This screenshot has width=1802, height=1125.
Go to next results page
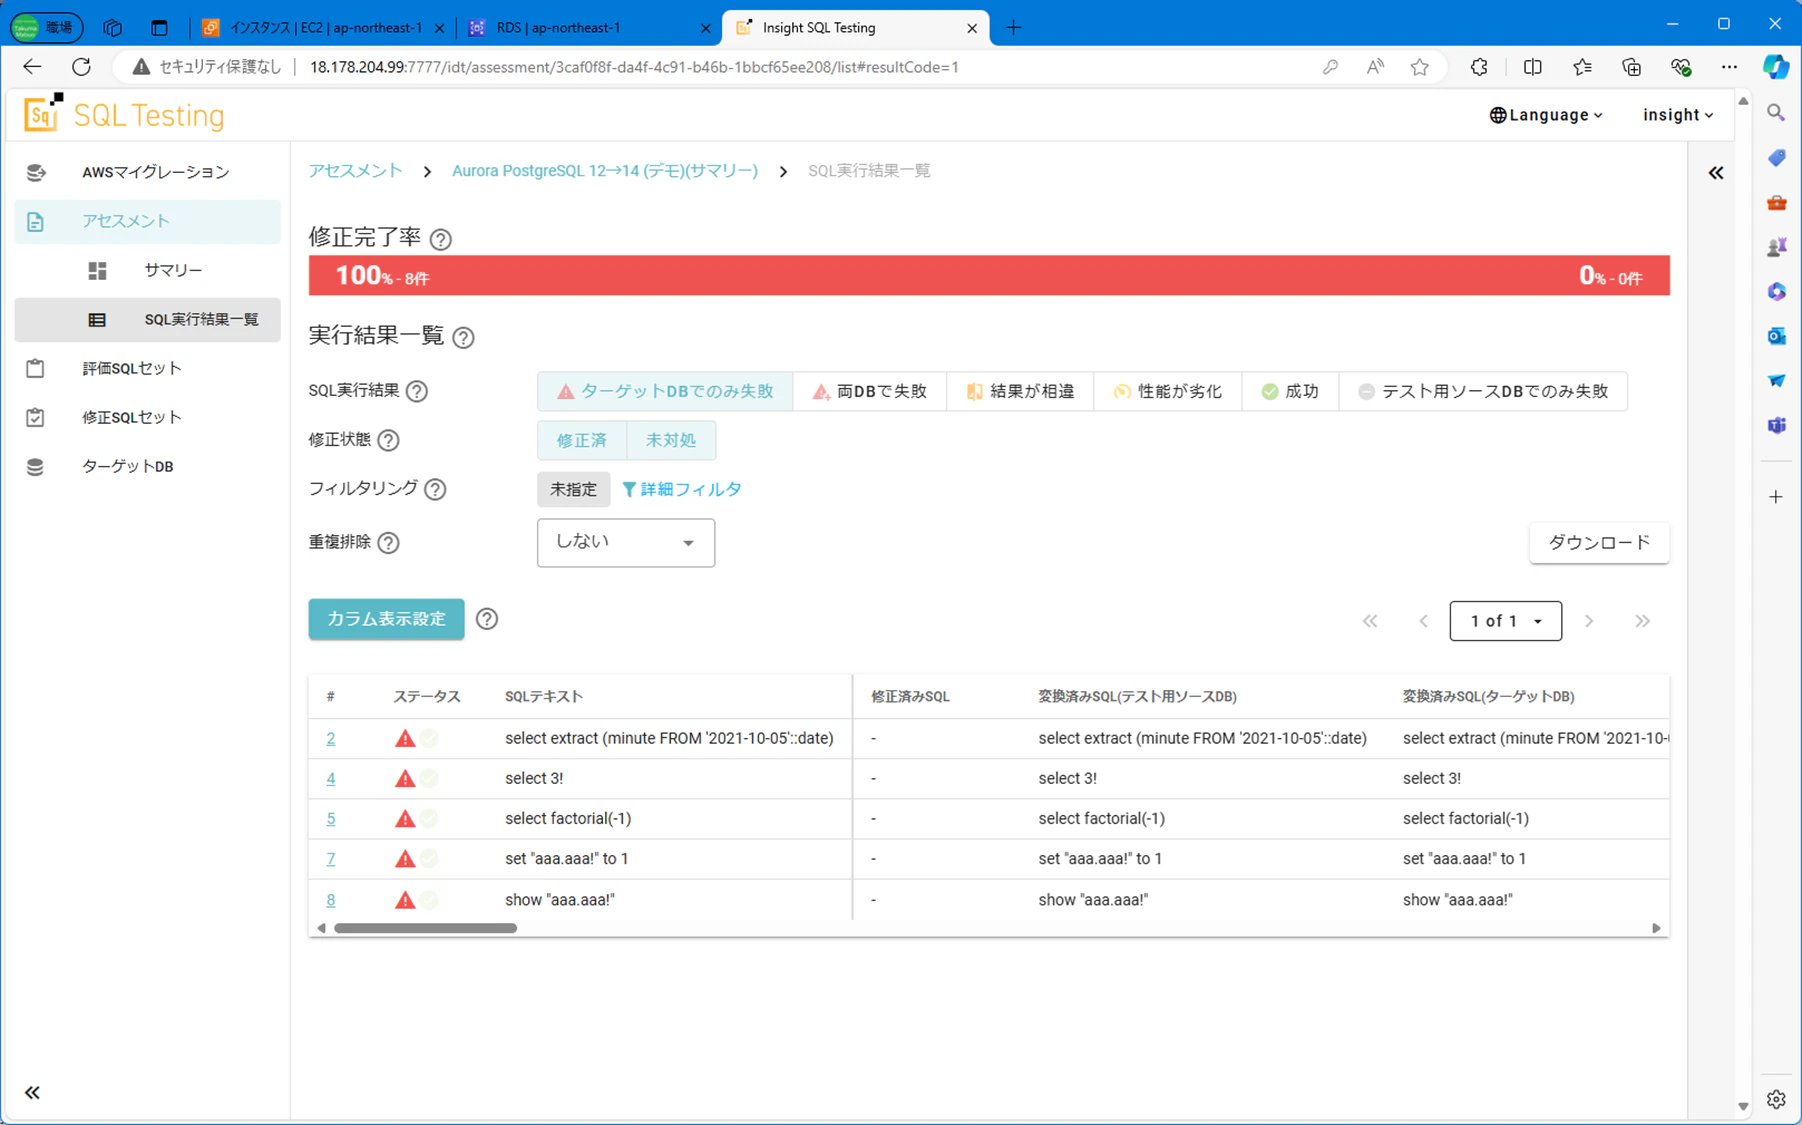[x=1589, y=621]
